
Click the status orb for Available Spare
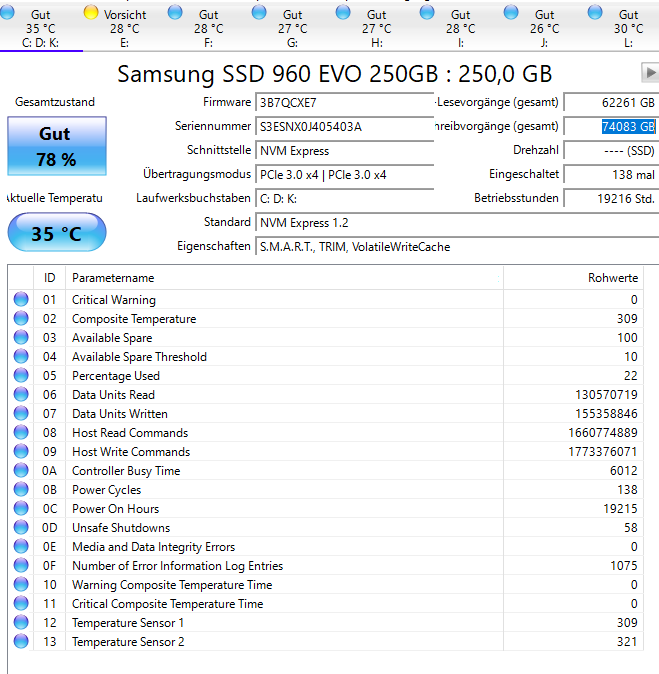pos(21,337)
